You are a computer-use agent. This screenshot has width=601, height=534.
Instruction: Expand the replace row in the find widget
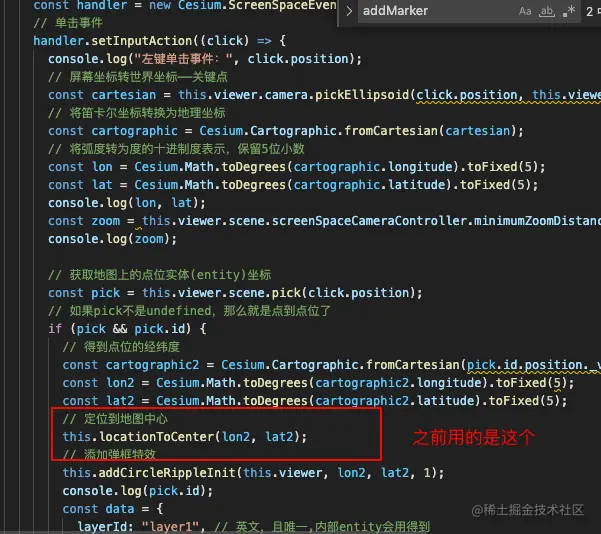pyautogui.click(x=349, y=11)
